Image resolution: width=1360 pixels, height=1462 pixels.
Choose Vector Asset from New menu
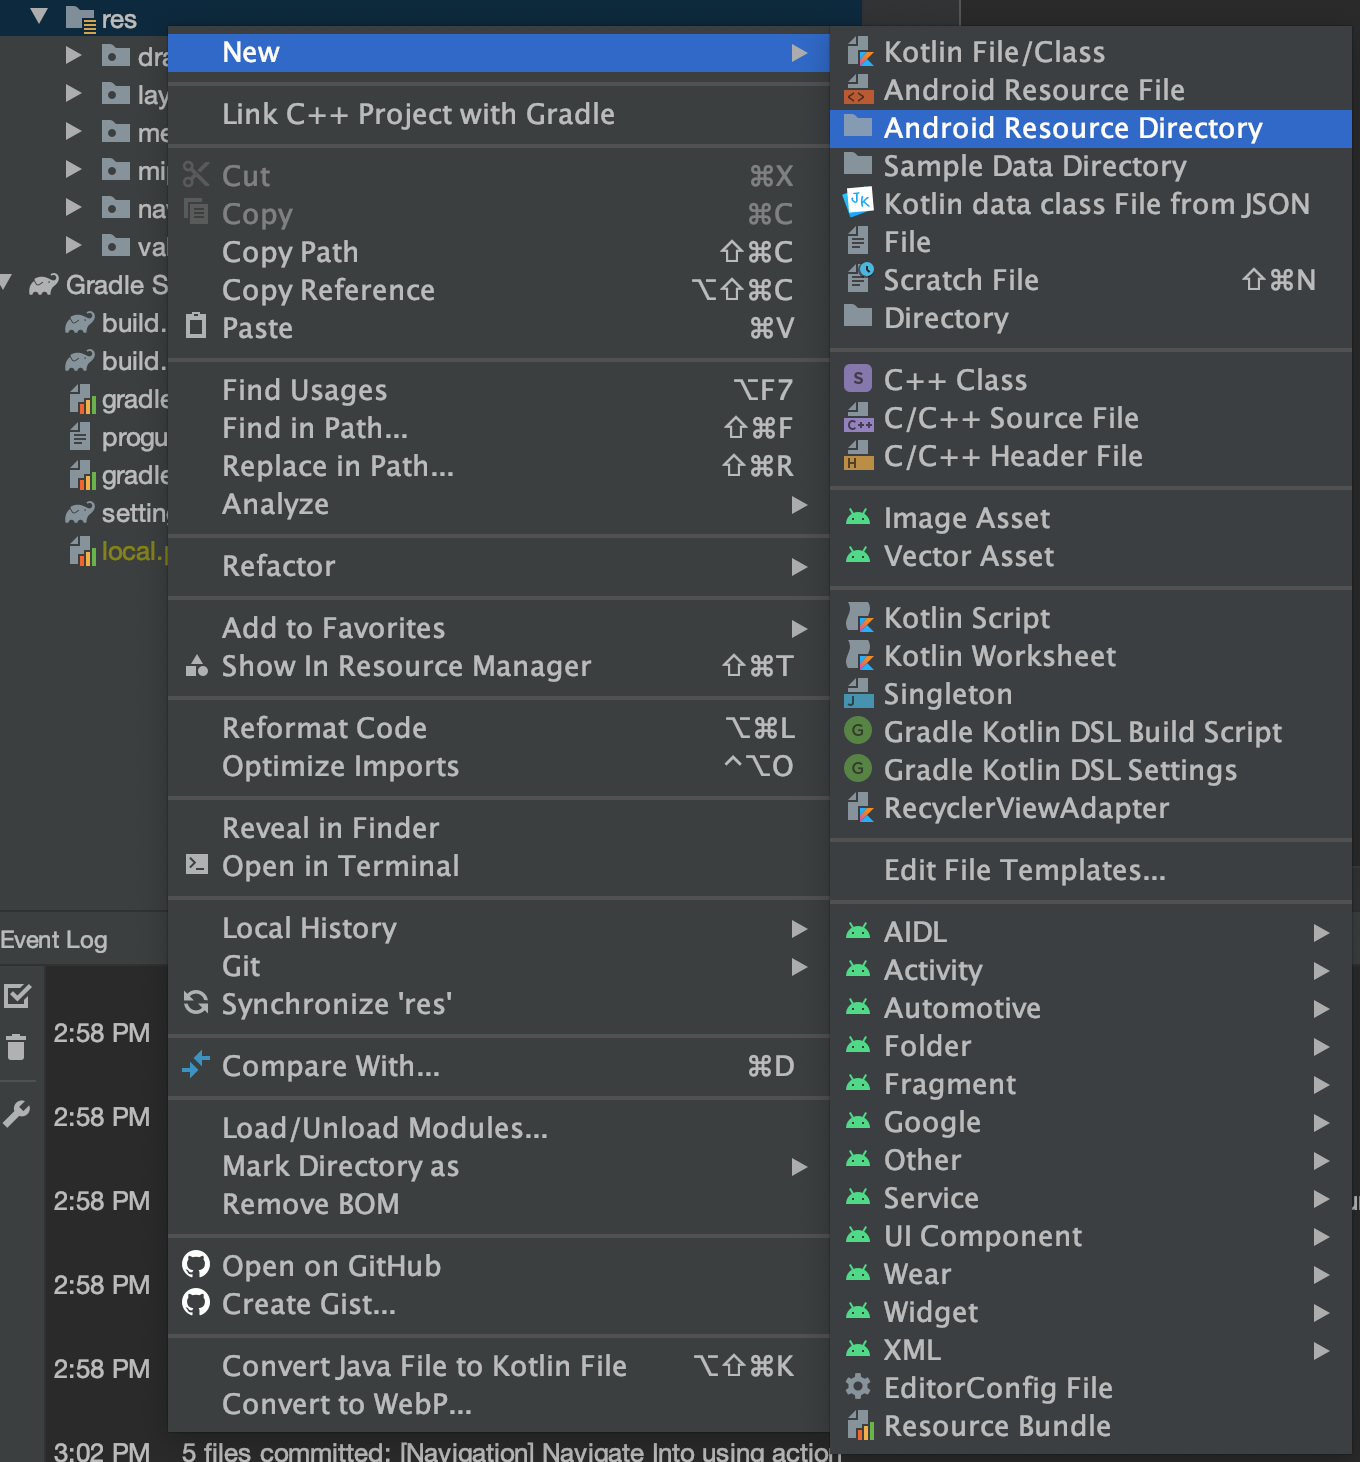pos(968,556)
